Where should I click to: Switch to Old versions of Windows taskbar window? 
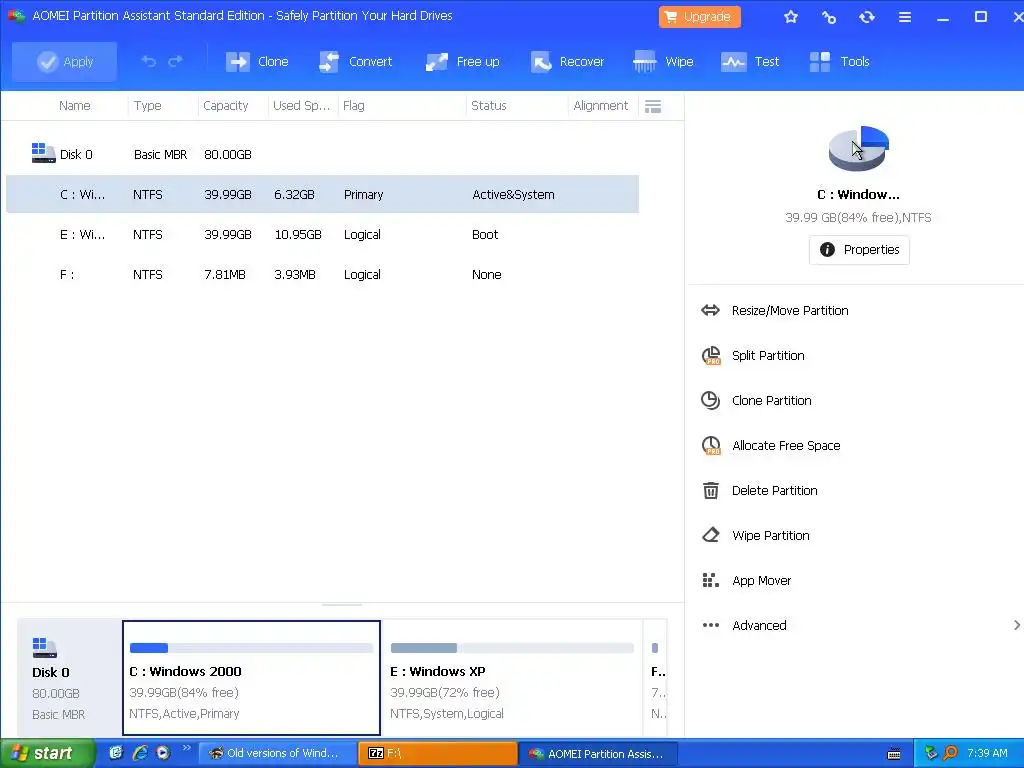click(277, 753)
